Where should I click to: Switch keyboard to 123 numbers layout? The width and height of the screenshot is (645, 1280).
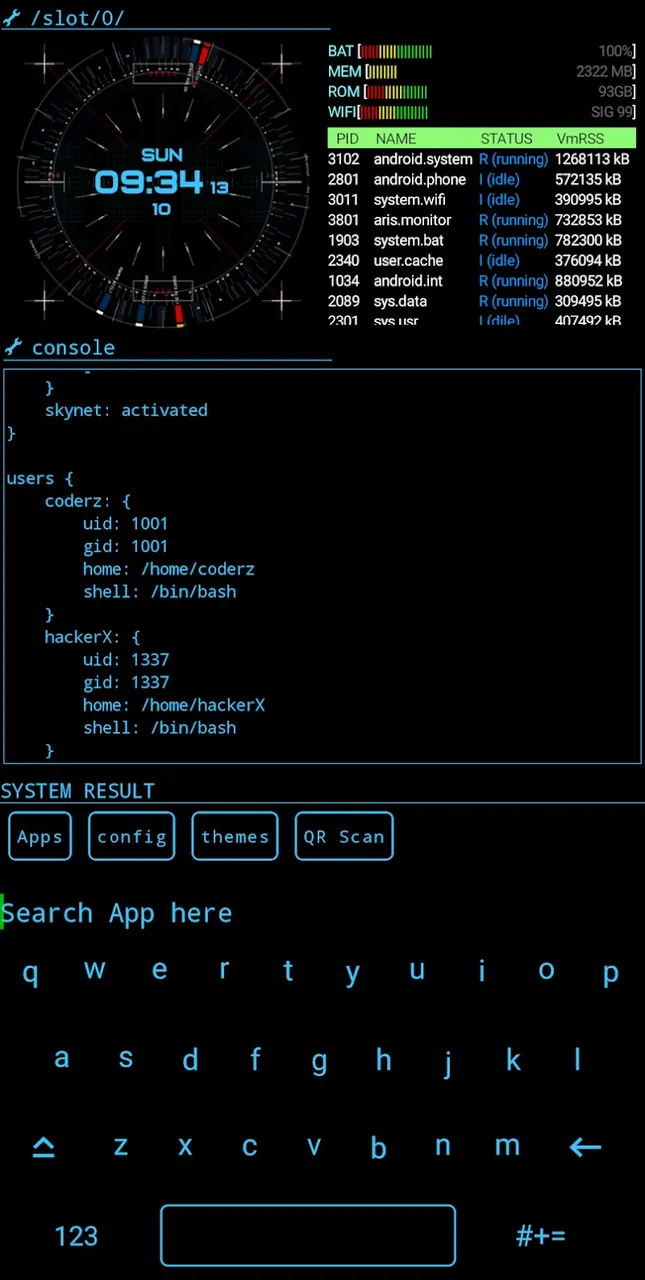76,1236
